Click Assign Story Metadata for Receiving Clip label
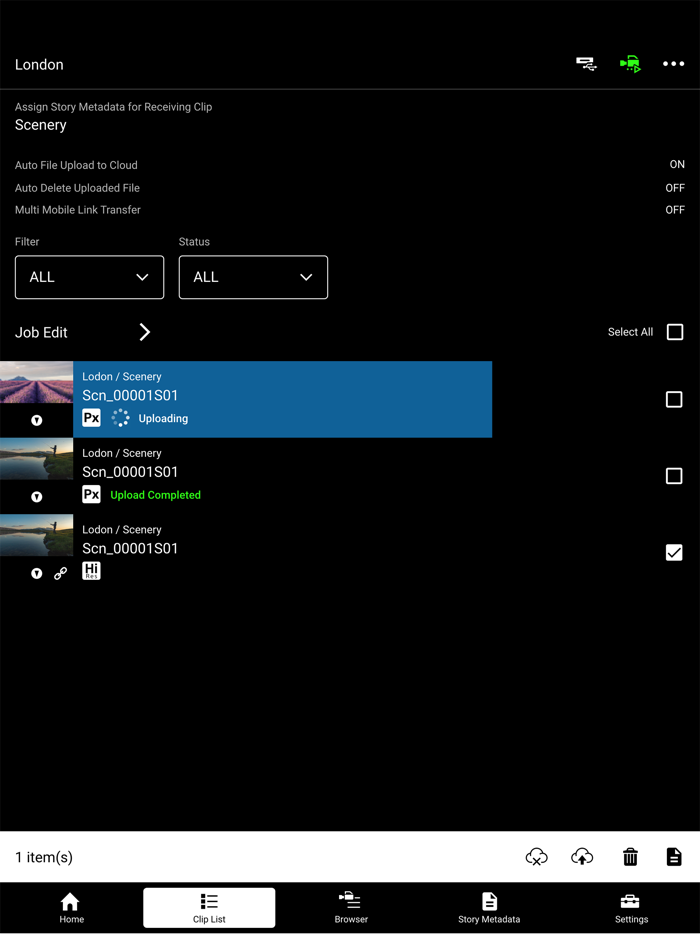This screenshot has width=700, height=934. coord(113,107)
